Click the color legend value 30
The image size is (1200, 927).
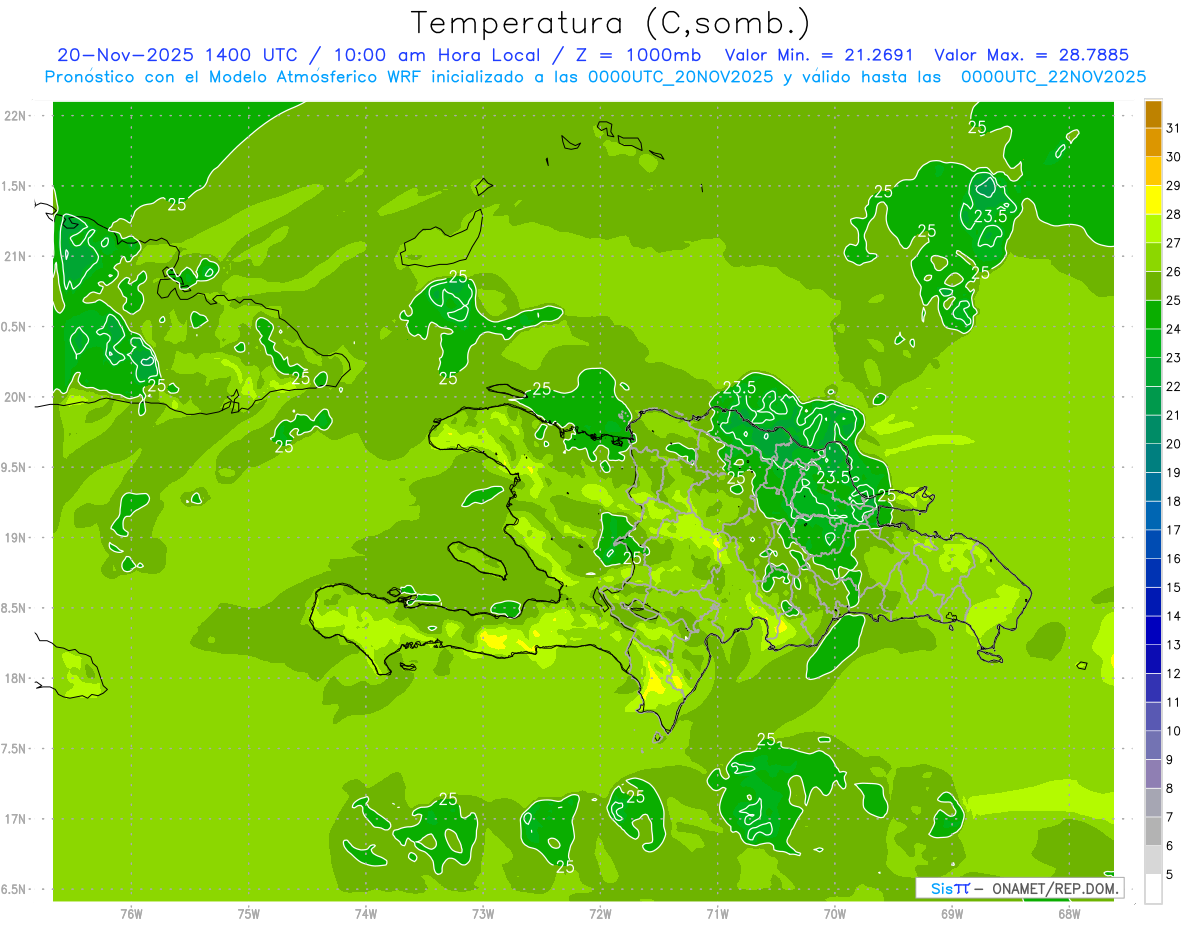click(1174, 157)
